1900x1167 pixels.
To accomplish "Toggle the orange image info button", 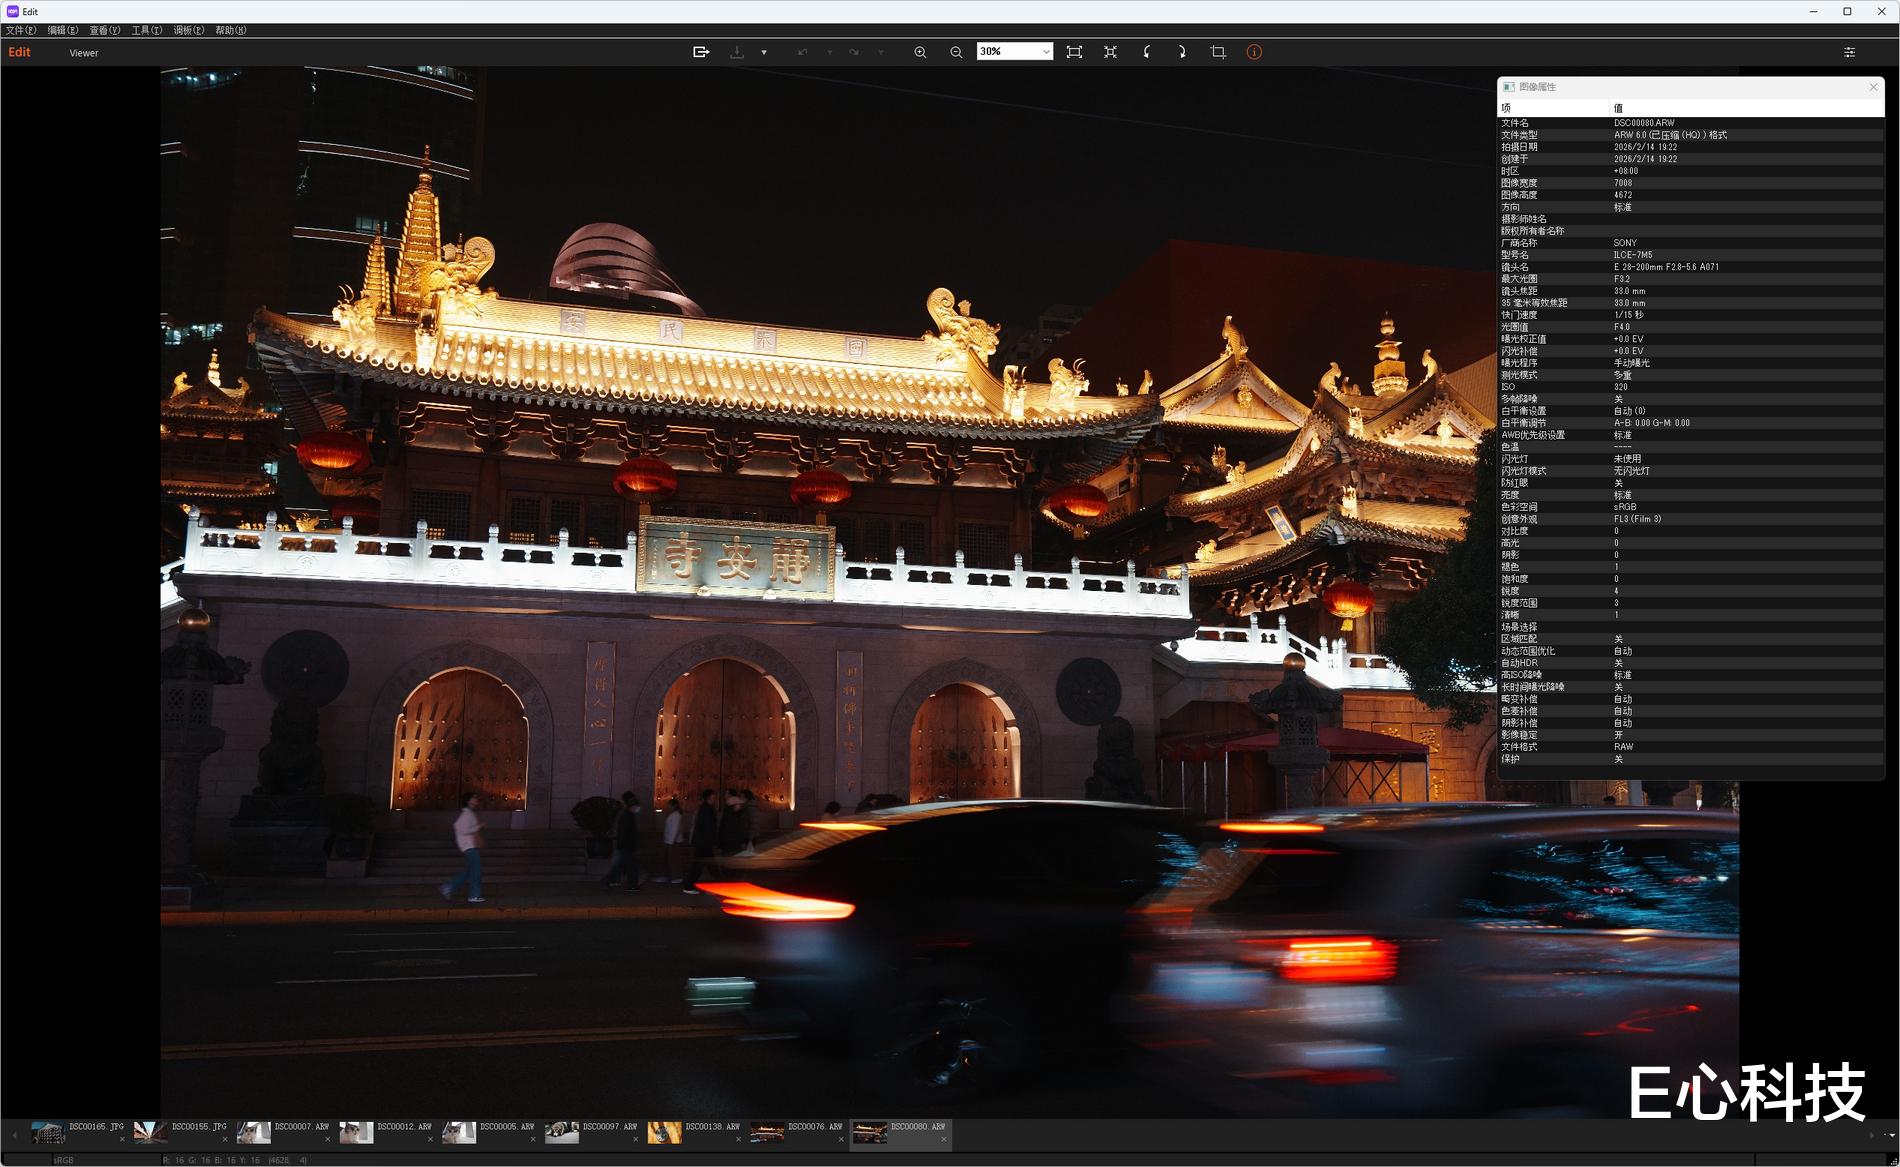I will (1254, 52).
